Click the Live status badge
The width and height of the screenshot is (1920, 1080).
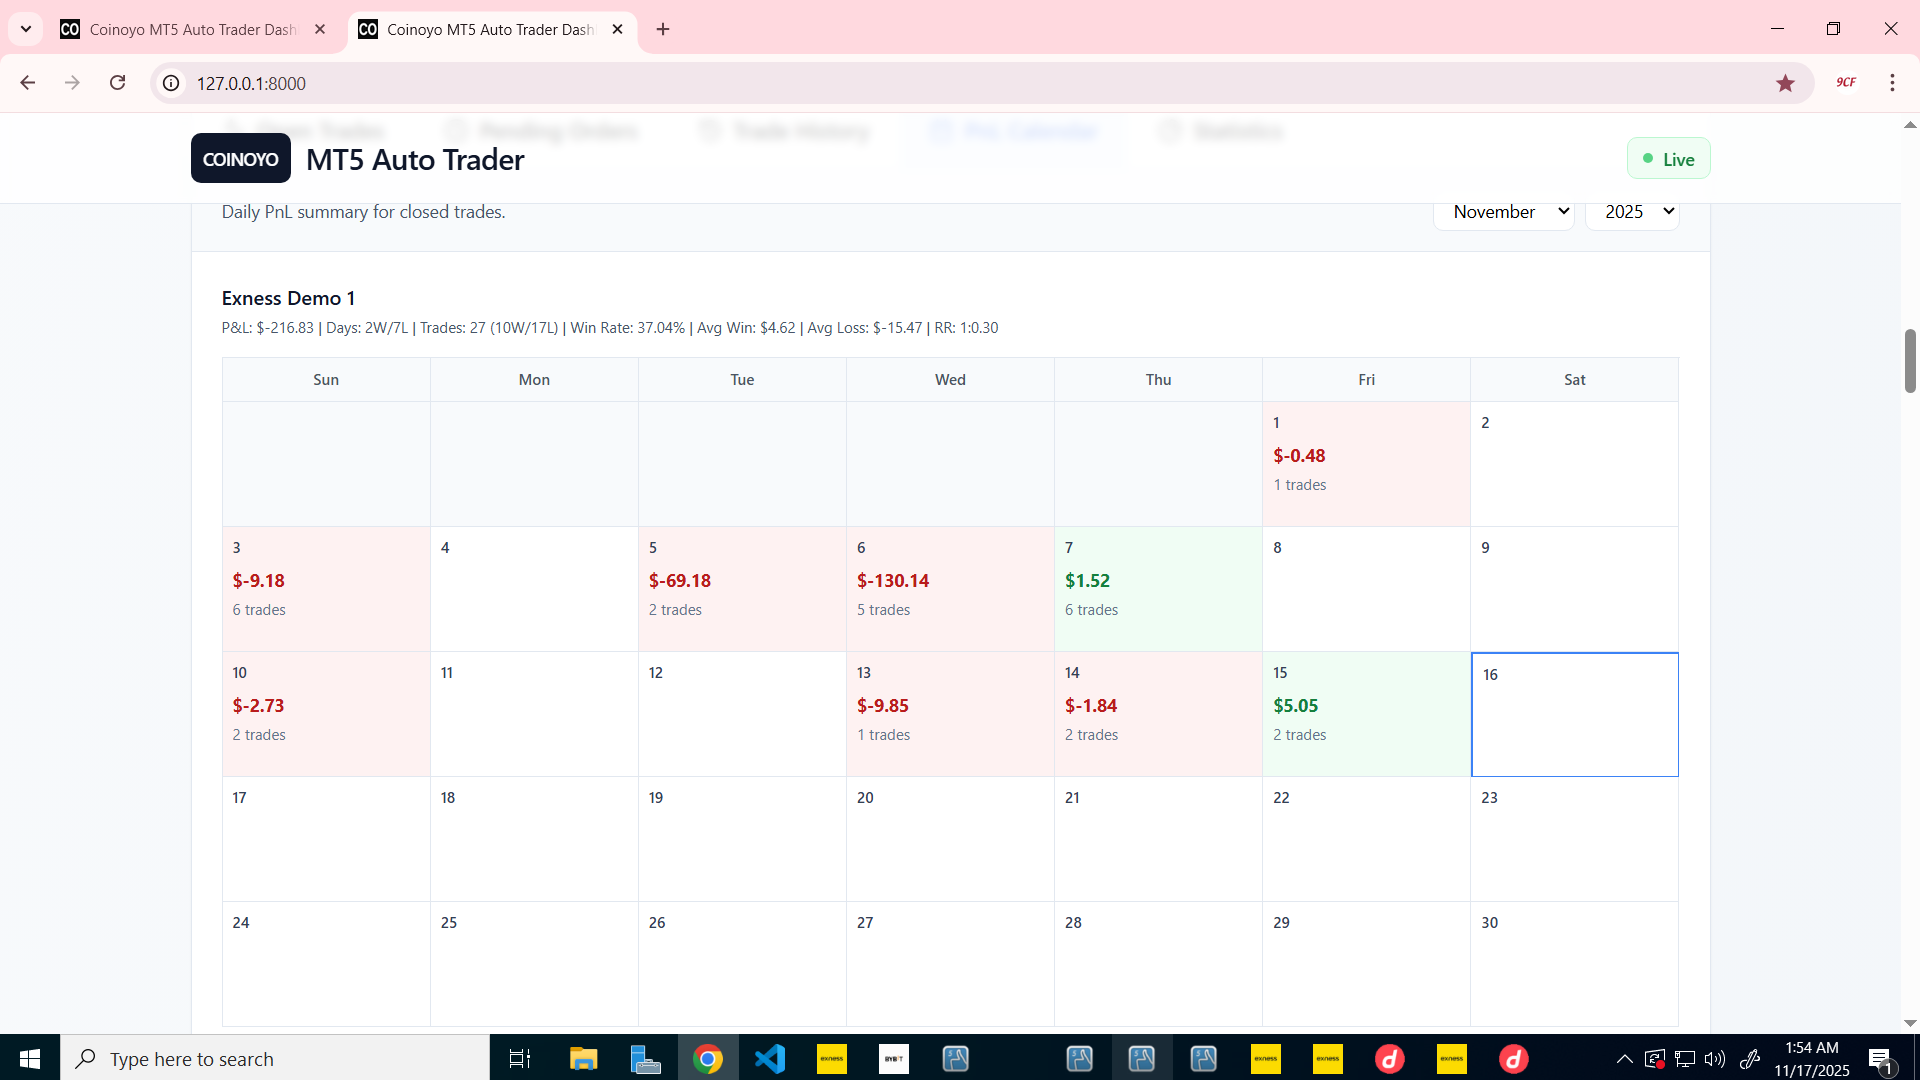(1668, 158)
